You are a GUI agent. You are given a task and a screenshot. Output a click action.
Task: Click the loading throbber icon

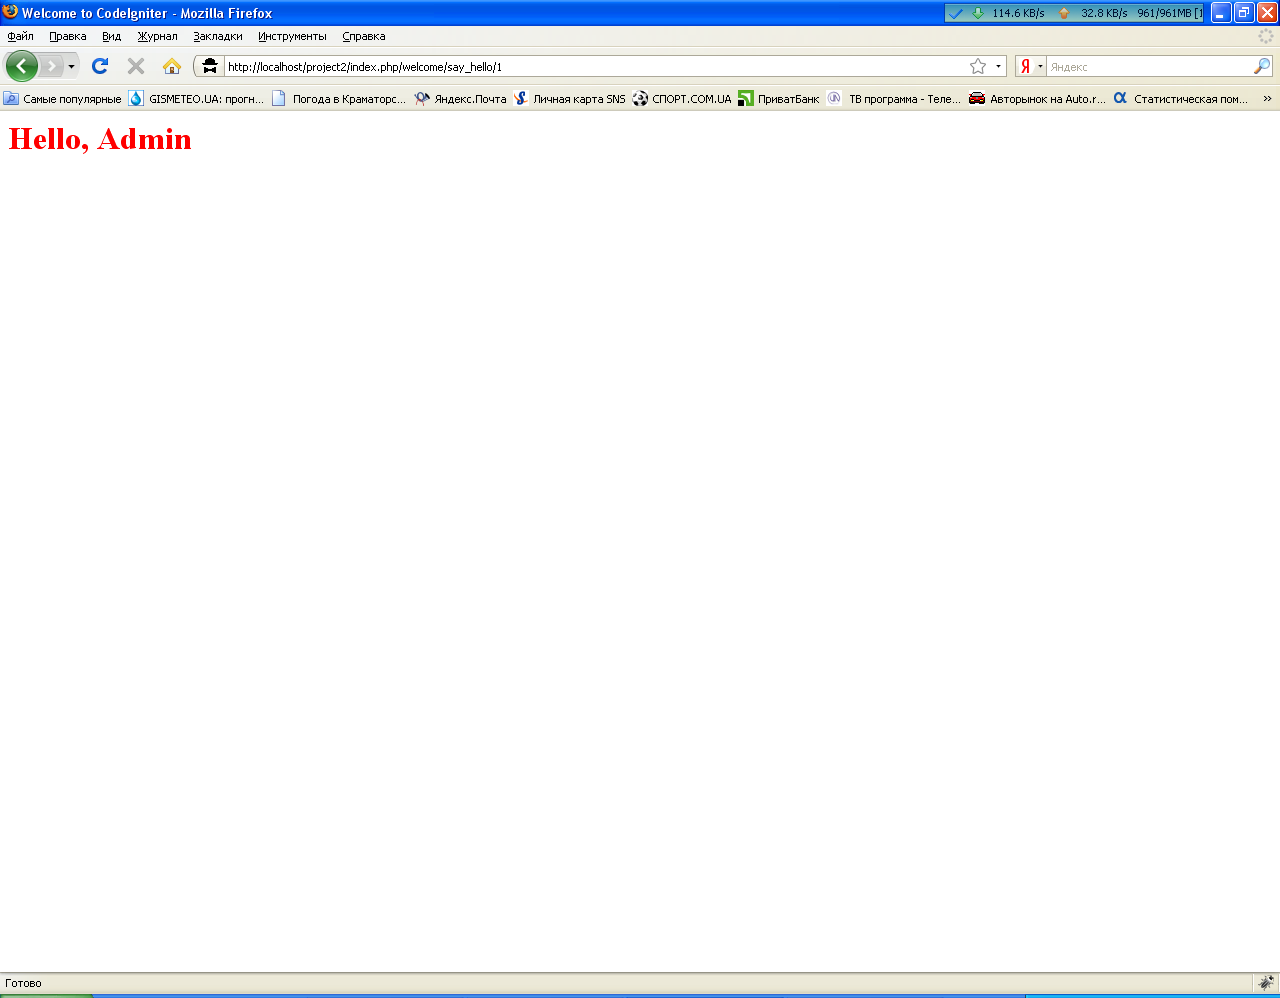(1266, 36)
